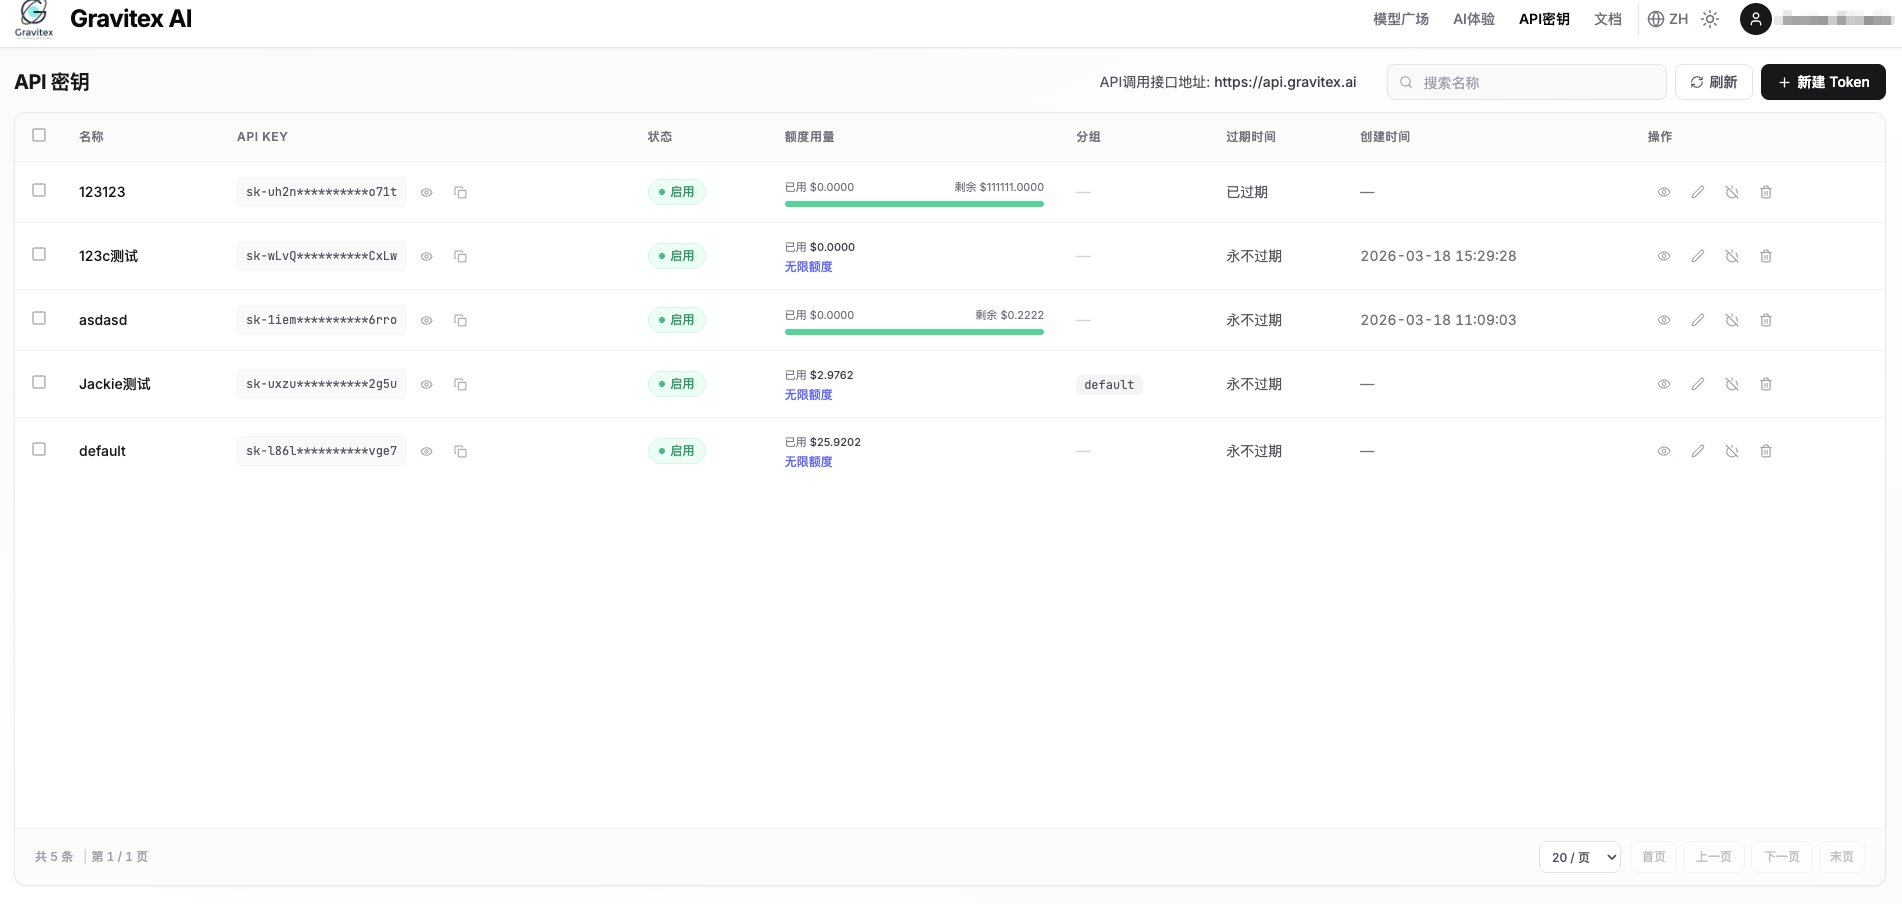The width and height of the screenshot is (1902, 904).
Task: Check the box for Jackie测试 row
Action: pyautogui.click(x=39, y=382)
